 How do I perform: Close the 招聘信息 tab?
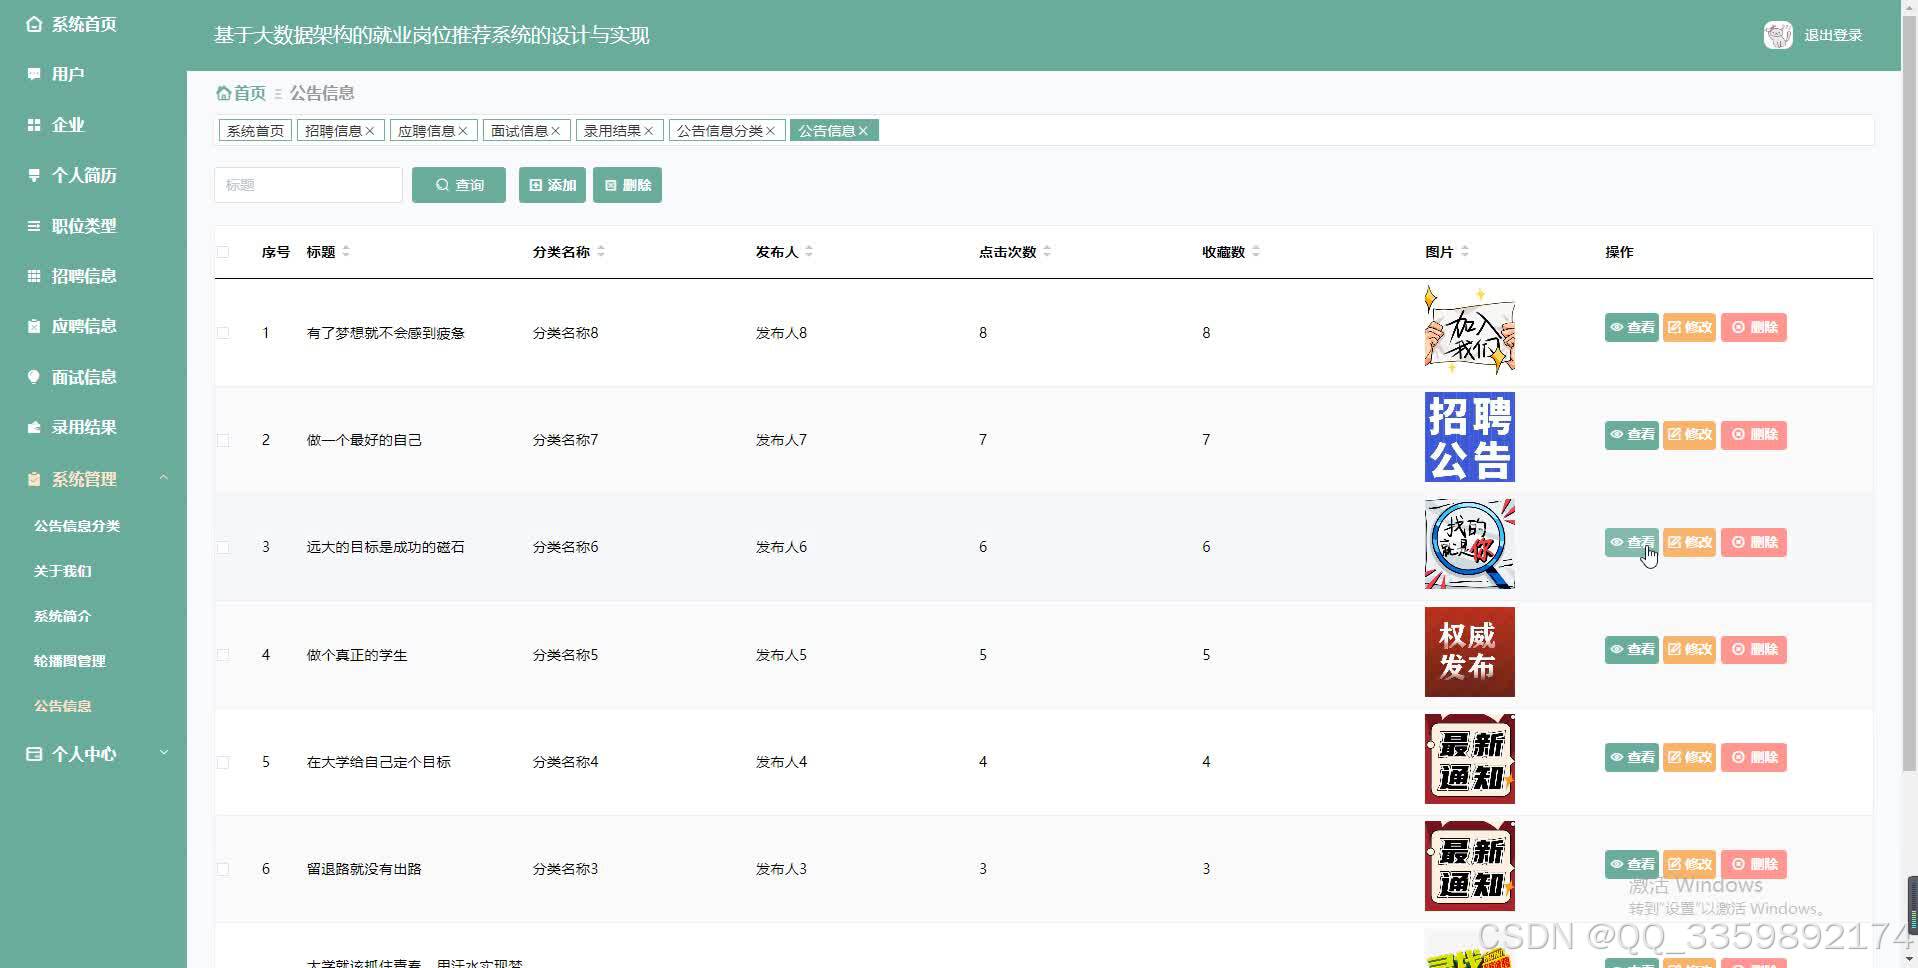pyautogui.click(x=370, y=131)
